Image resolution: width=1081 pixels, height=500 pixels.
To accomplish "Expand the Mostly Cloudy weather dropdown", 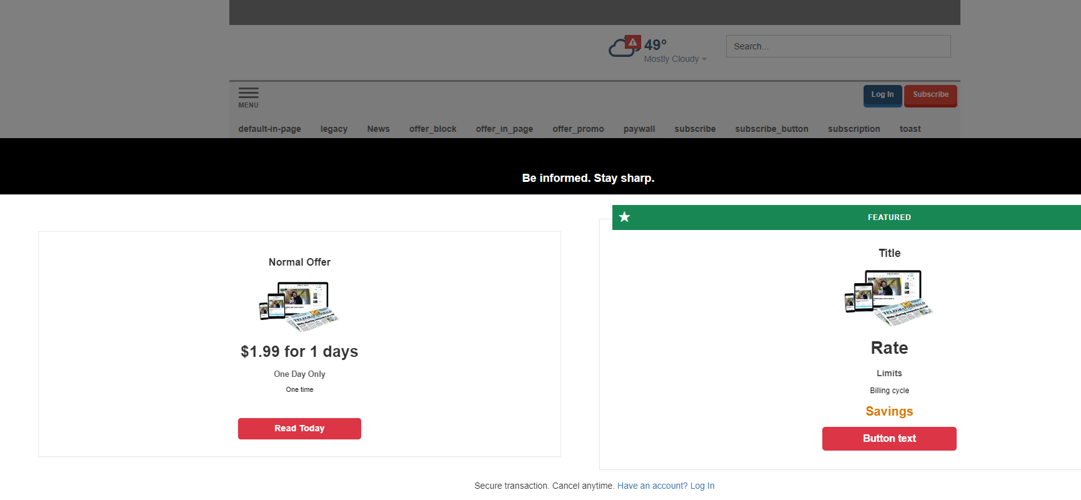I will click(x=676, y=59).
